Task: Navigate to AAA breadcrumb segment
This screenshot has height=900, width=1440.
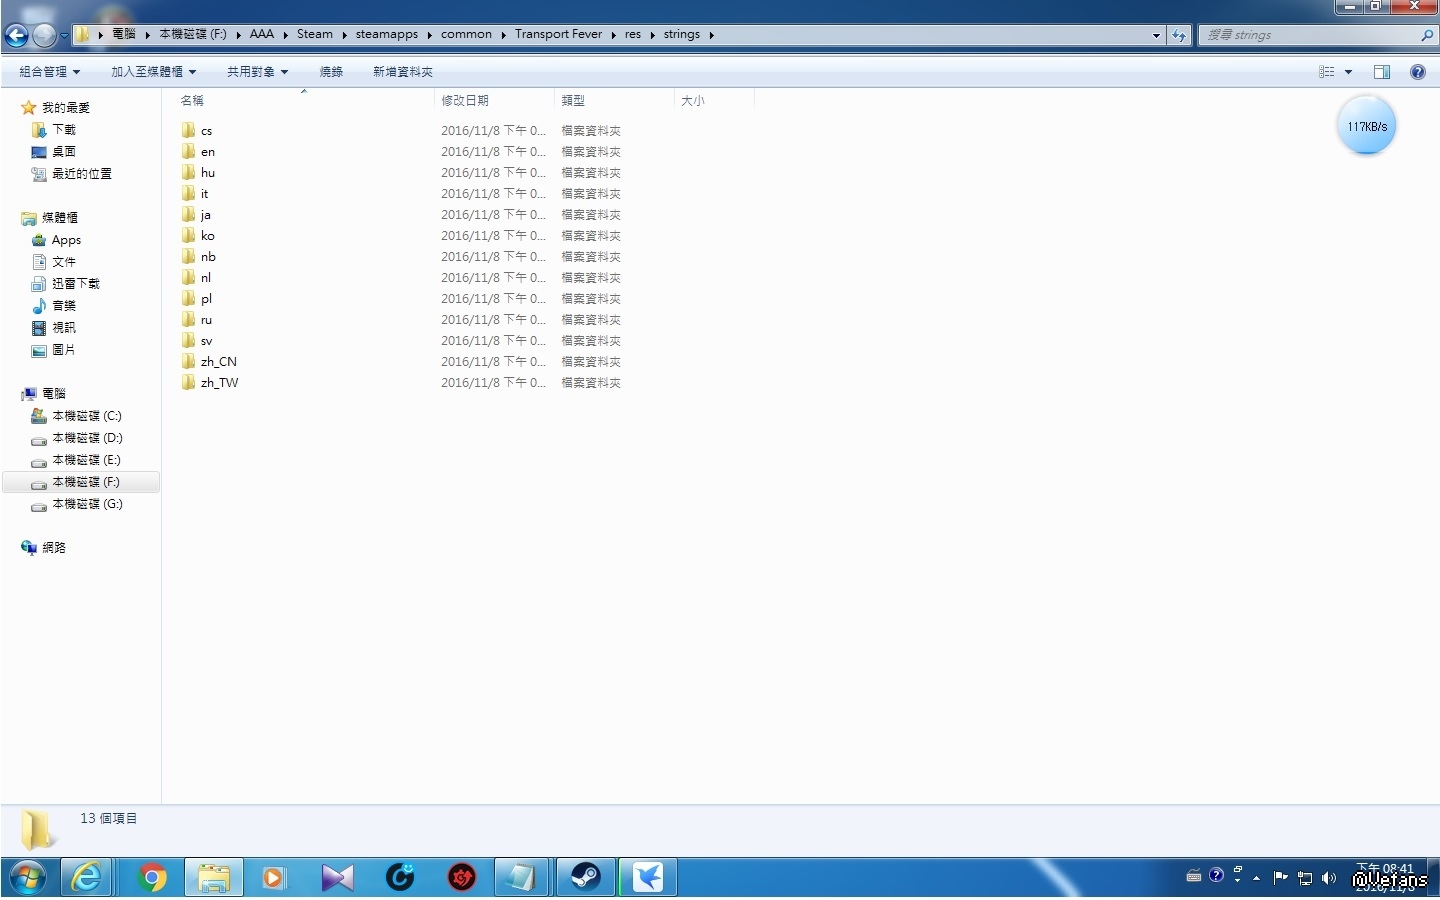Action: click(x=262, y=34)
